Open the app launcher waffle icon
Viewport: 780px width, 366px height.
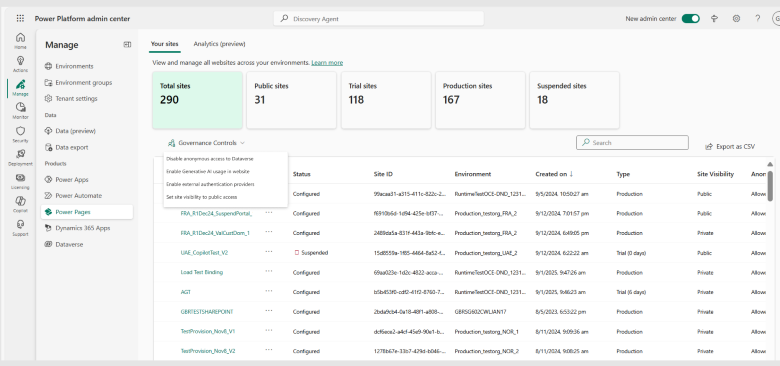(x=20, y=18)
